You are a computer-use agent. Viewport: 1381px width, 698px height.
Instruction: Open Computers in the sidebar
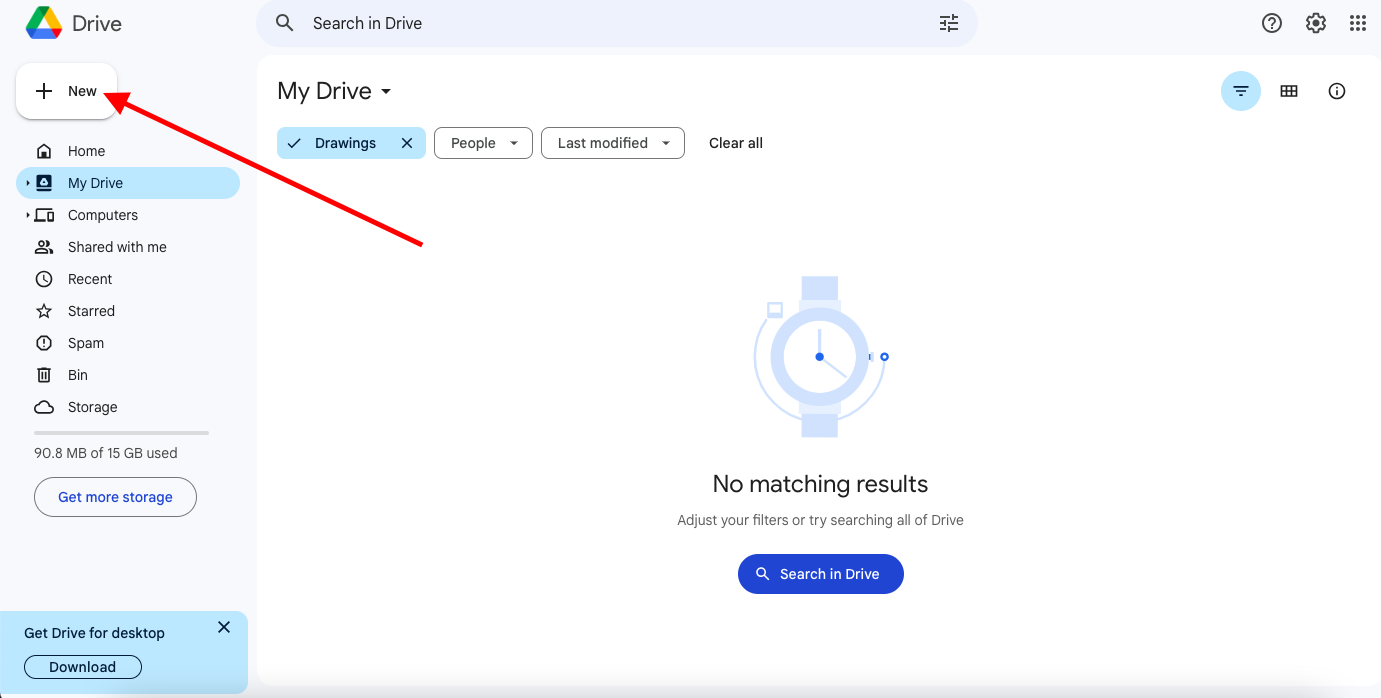pos(128,215)
